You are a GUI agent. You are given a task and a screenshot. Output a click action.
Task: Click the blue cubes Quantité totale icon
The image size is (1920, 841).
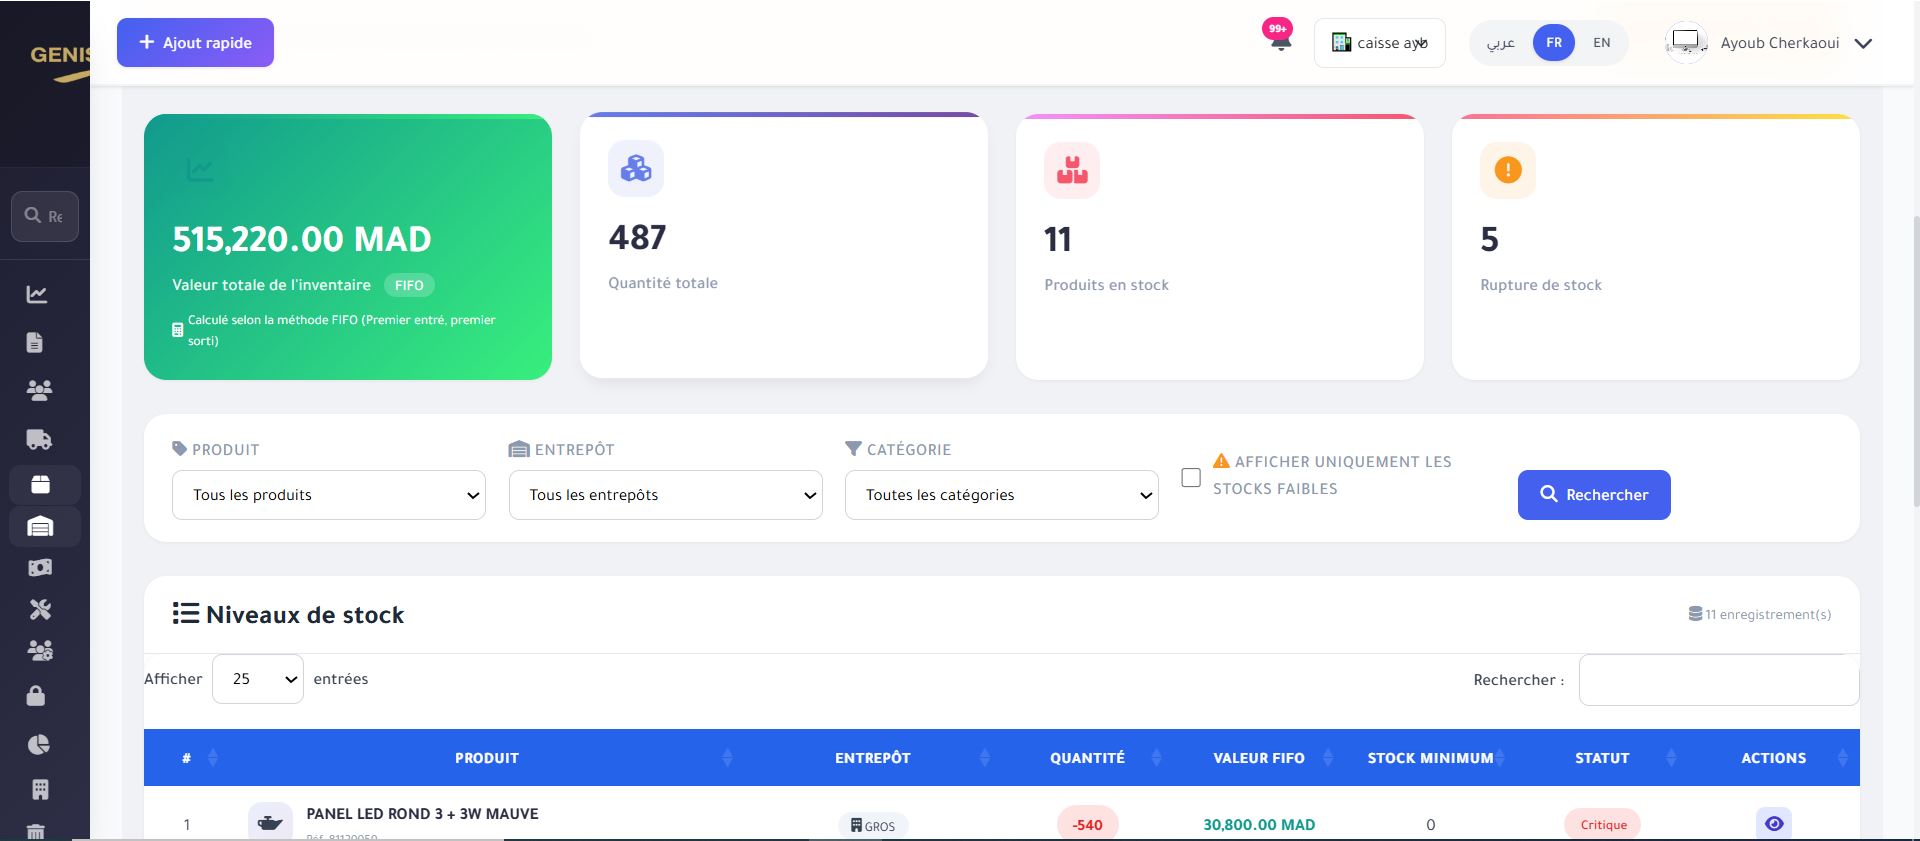[x=636, y=168]
